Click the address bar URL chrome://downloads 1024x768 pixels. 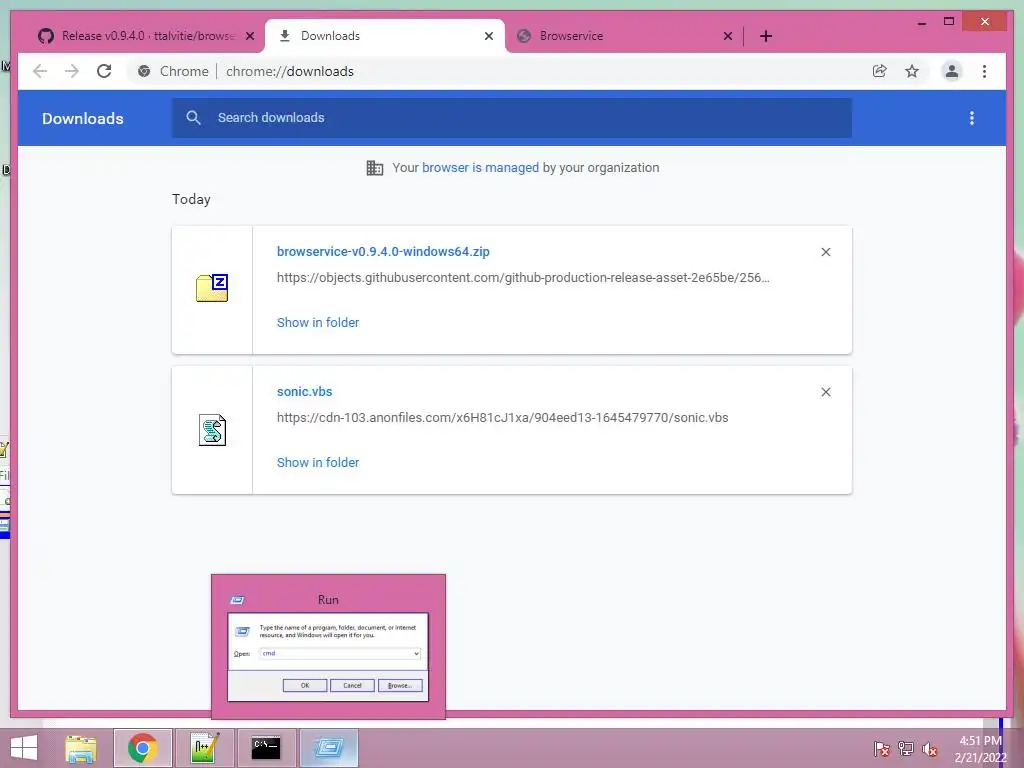click(290, 71)
